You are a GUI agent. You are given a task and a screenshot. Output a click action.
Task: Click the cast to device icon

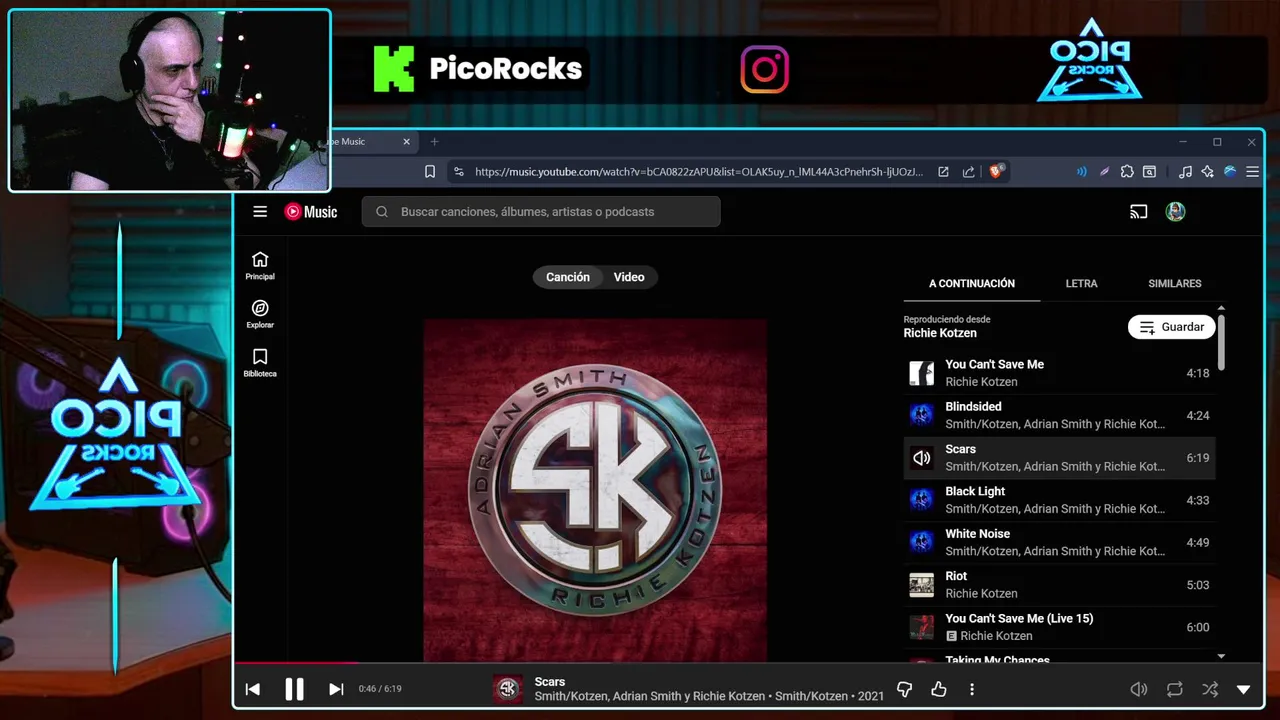[1138, 211]
